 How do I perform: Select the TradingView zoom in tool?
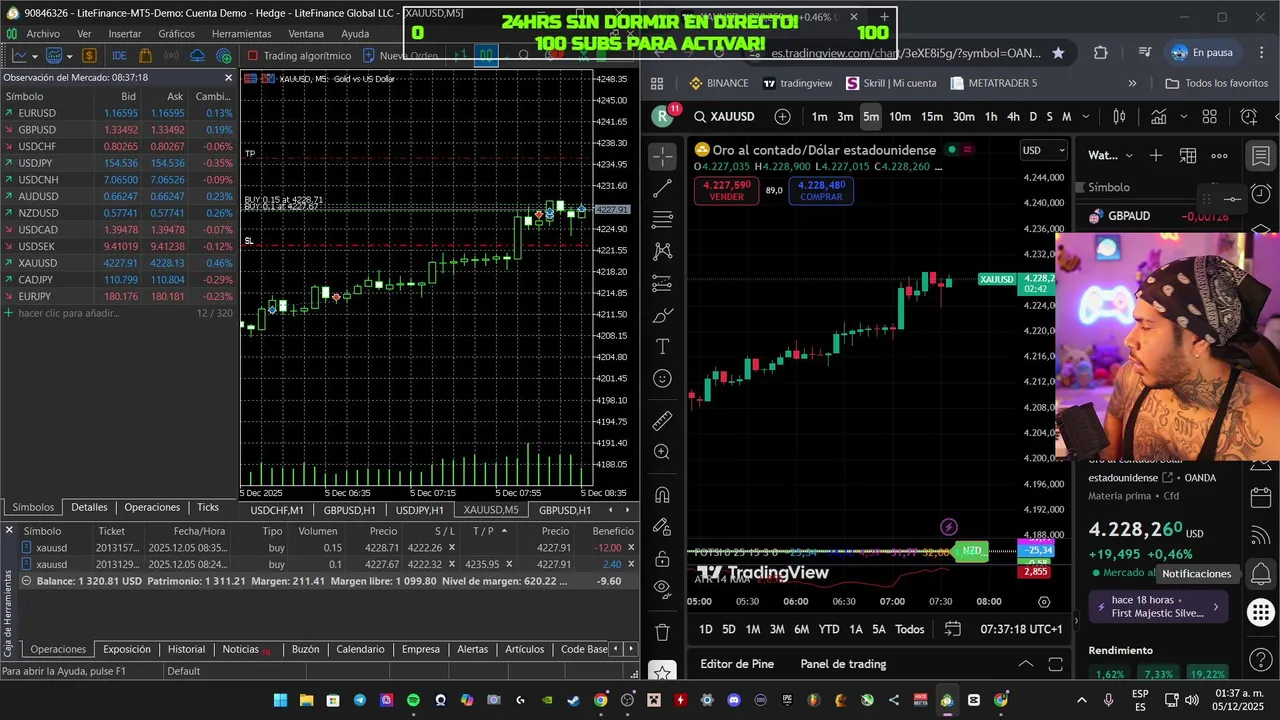[x=662, y=452]
